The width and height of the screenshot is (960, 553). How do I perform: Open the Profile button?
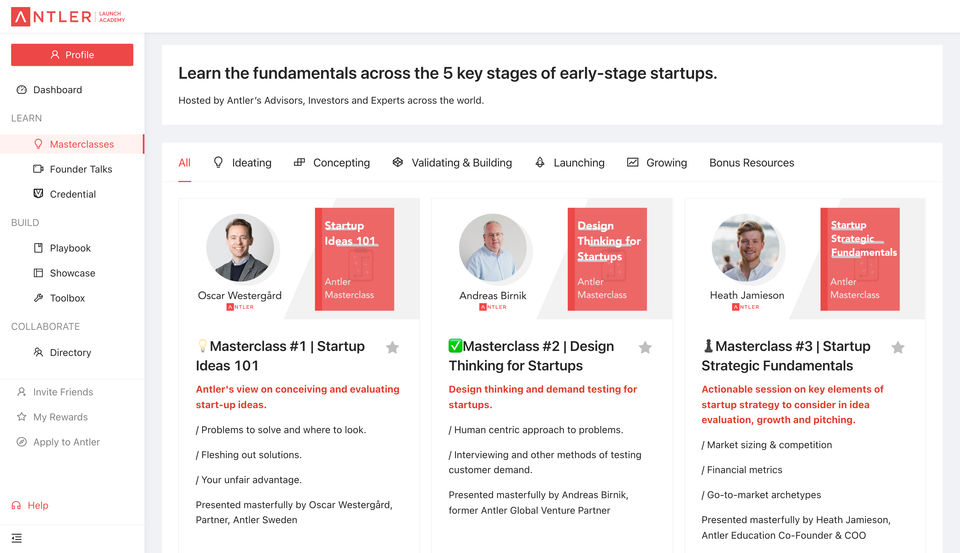click(72, 55)
